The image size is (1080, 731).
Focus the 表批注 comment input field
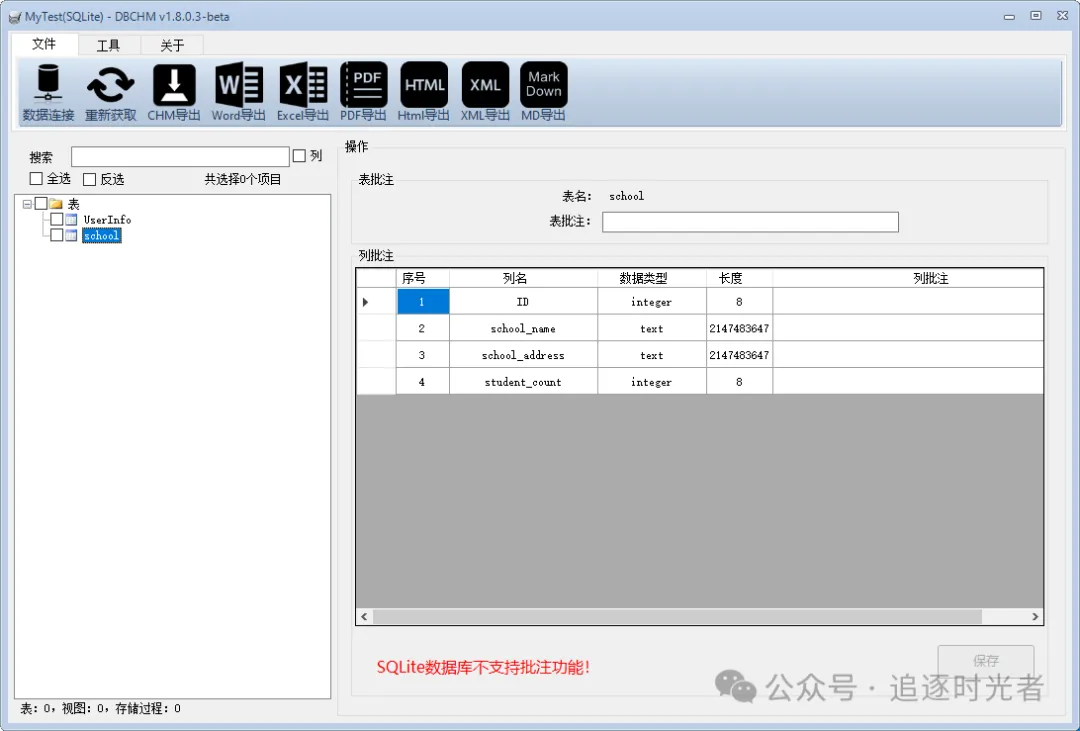(x=750, y=222)
